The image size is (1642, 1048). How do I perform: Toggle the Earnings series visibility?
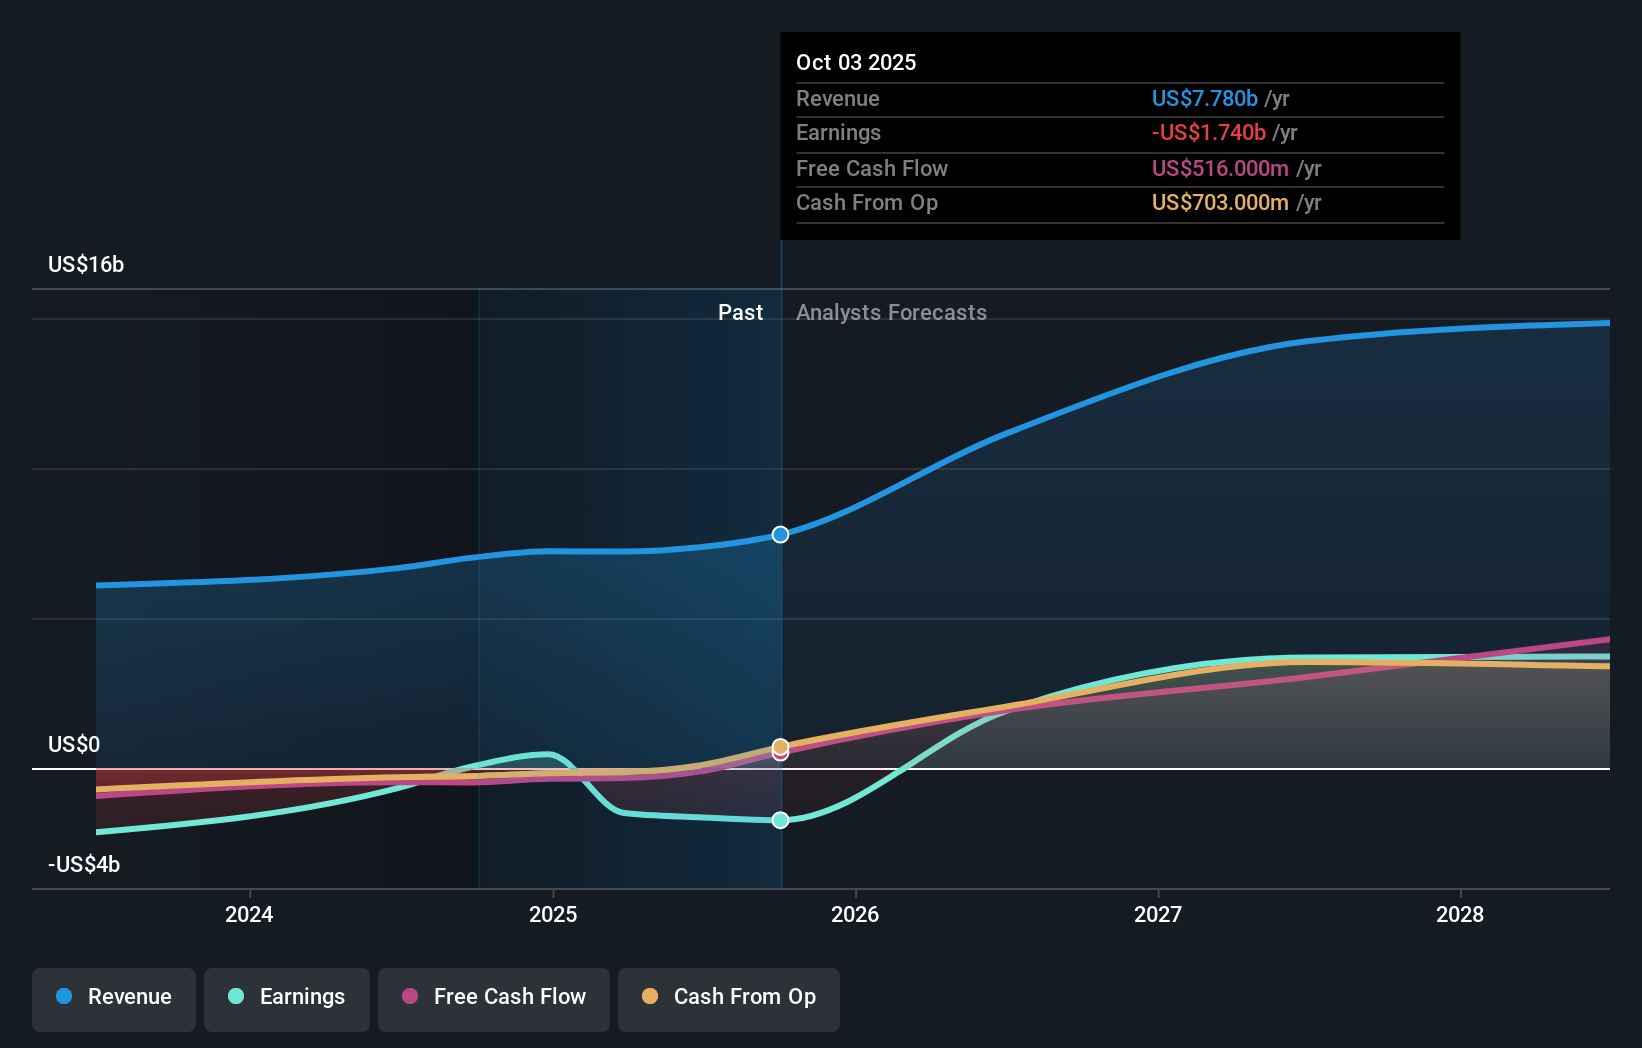286,997
